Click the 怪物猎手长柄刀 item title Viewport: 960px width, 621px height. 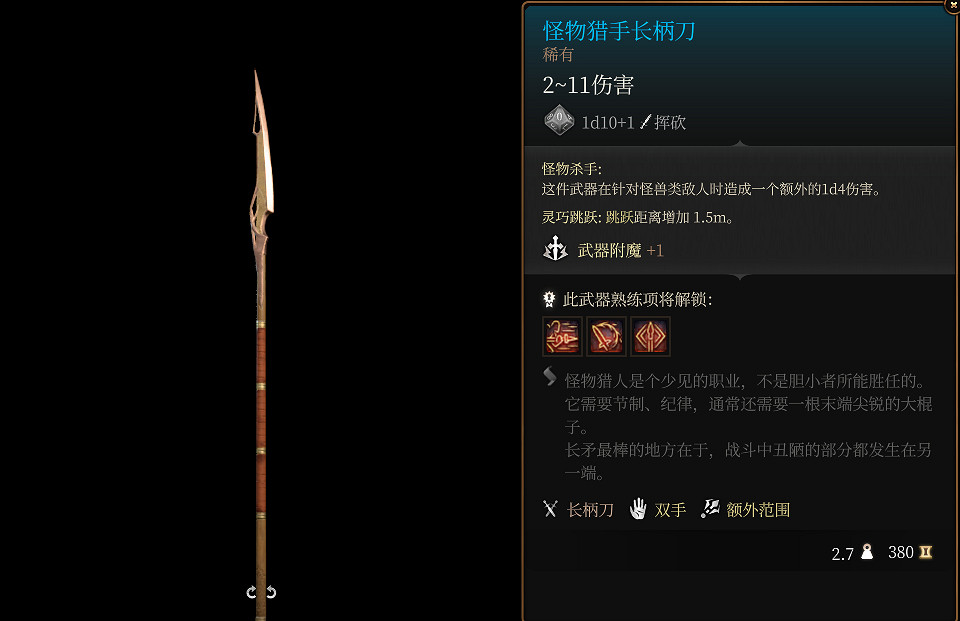tap(619, 31)
